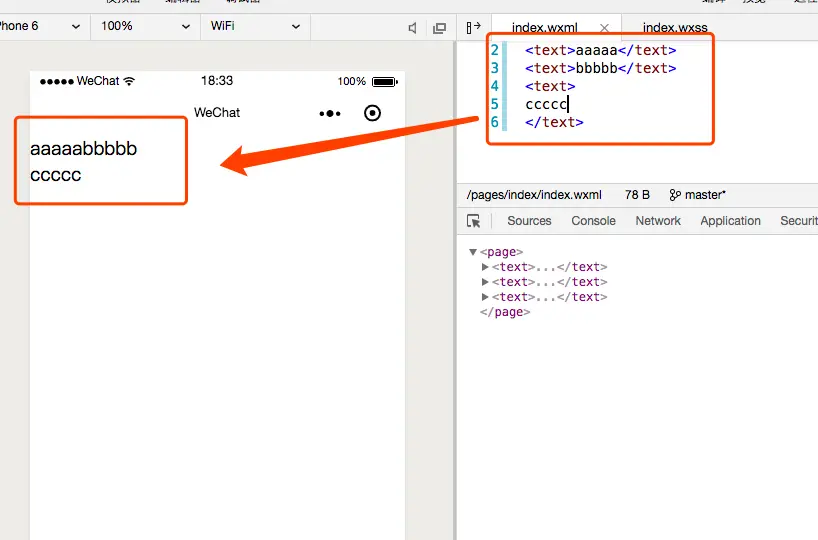Viewport: 818px width, 540px height.
Task: Click the element inspector picker icon
Action: tap(474, 221)
